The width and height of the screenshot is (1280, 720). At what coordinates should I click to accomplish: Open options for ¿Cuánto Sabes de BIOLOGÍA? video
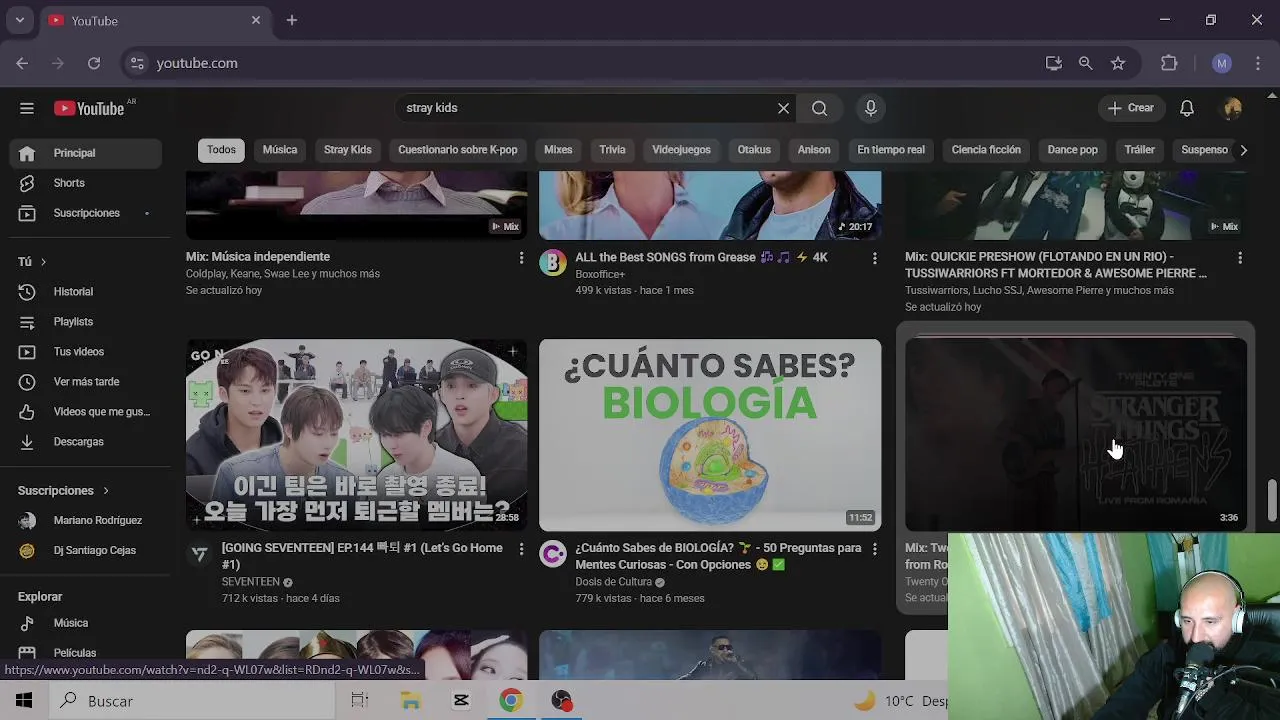(x=875, y=549)
